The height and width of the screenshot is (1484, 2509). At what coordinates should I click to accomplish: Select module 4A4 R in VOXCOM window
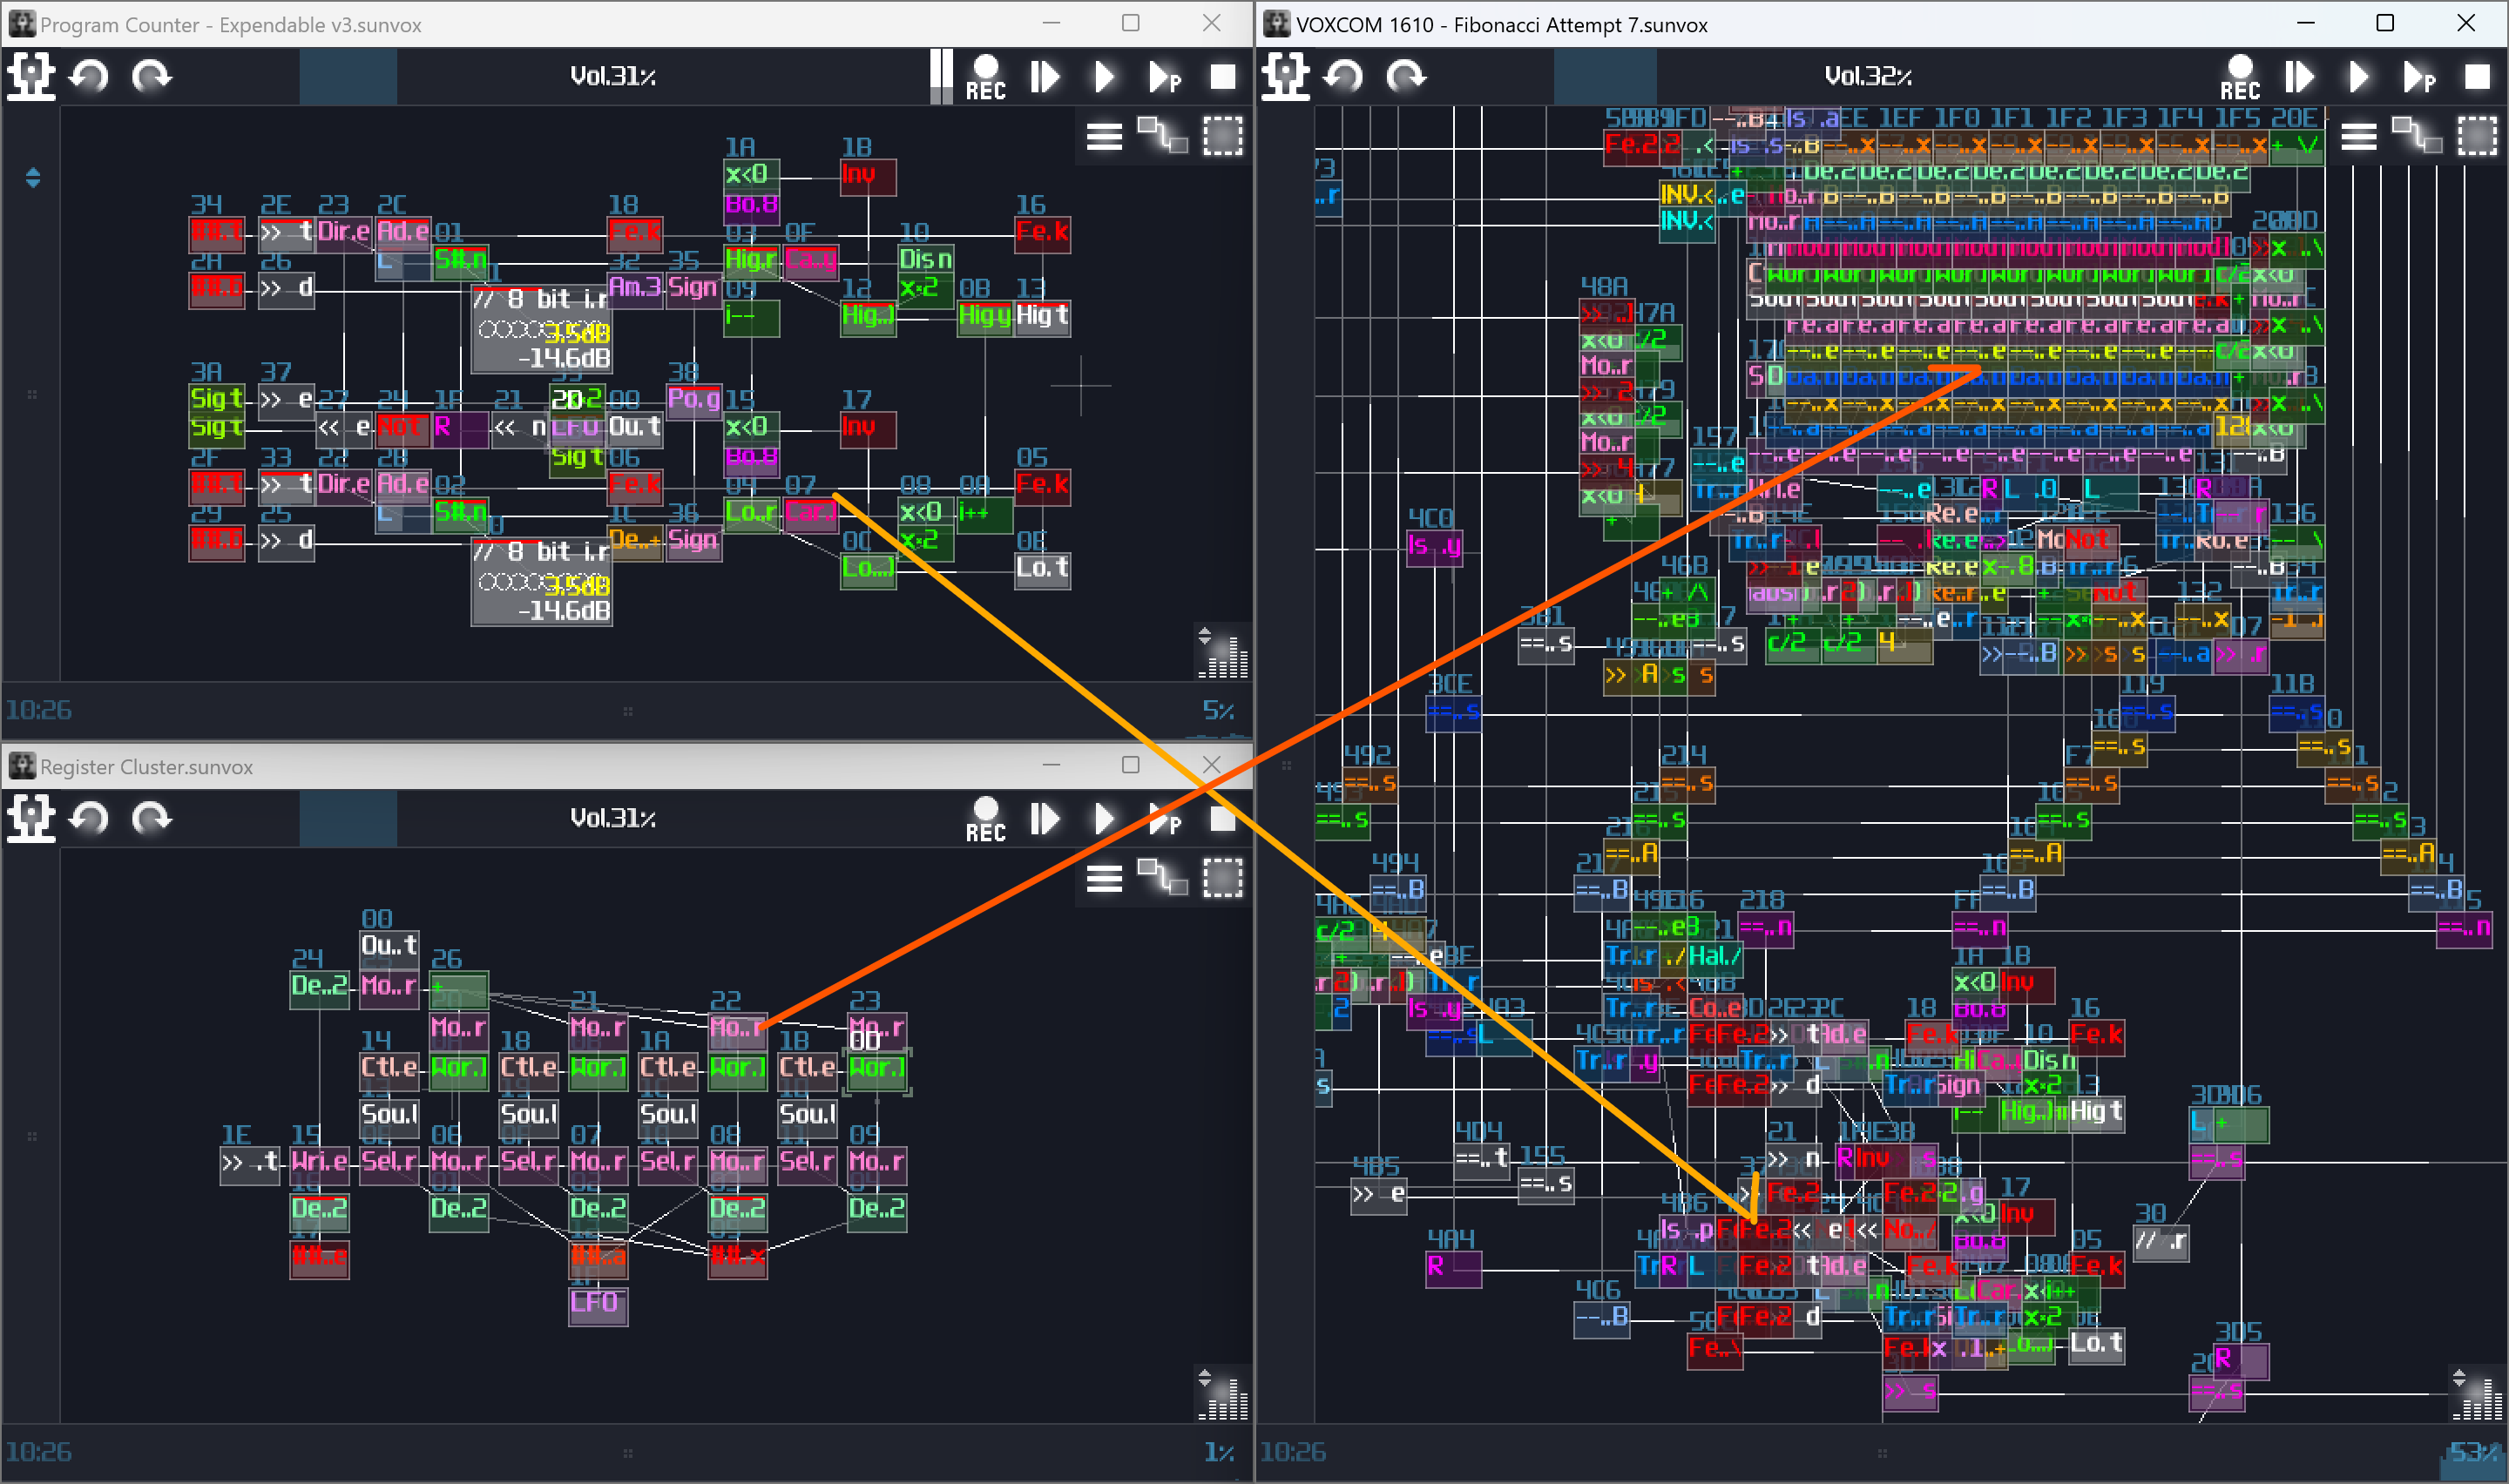tap(1453, 1268)
